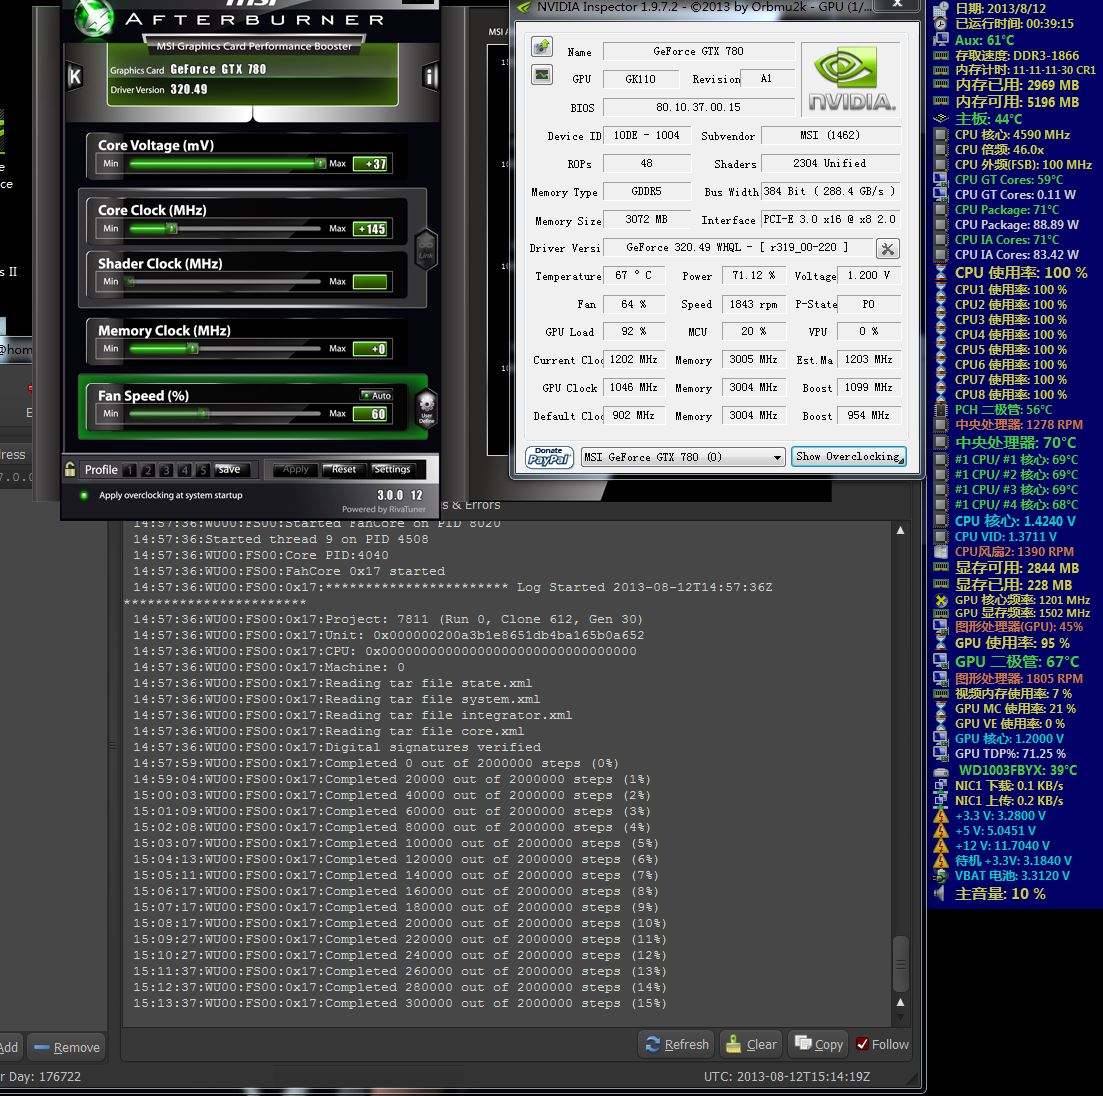Click the Remove button
The width and height of the screenshot is (1103, 1096).
pyautogui.click(x=68, y=1047)
